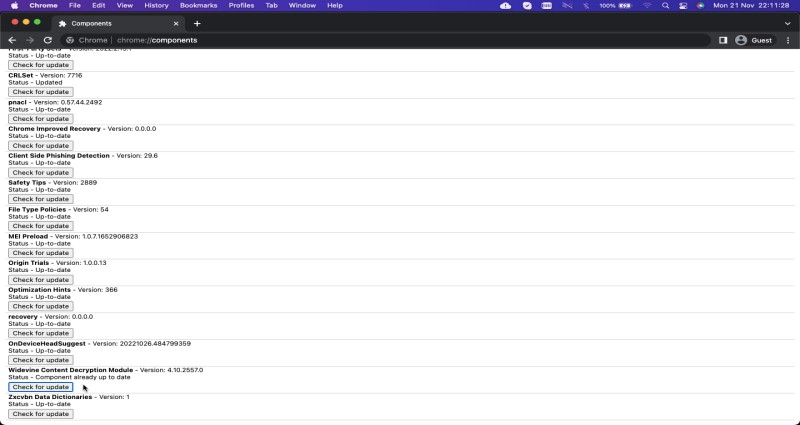Viewport: 800px width, 425px height.
Task: Check for update for MEI Preload
Action: pyautogui.click(x=41, y=253)
